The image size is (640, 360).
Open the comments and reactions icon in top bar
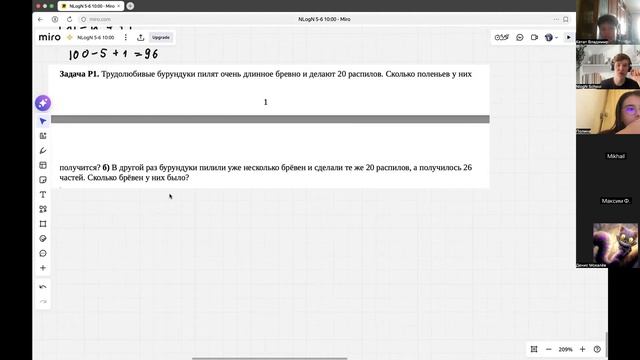coord(520,37)
